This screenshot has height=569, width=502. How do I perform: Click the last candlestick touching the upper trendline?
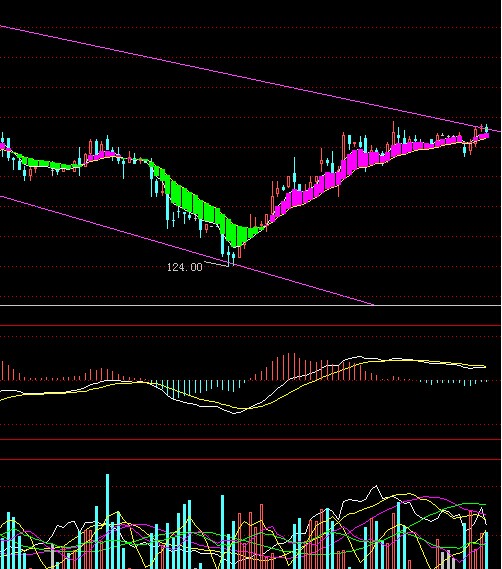click(x=486, y=128)
